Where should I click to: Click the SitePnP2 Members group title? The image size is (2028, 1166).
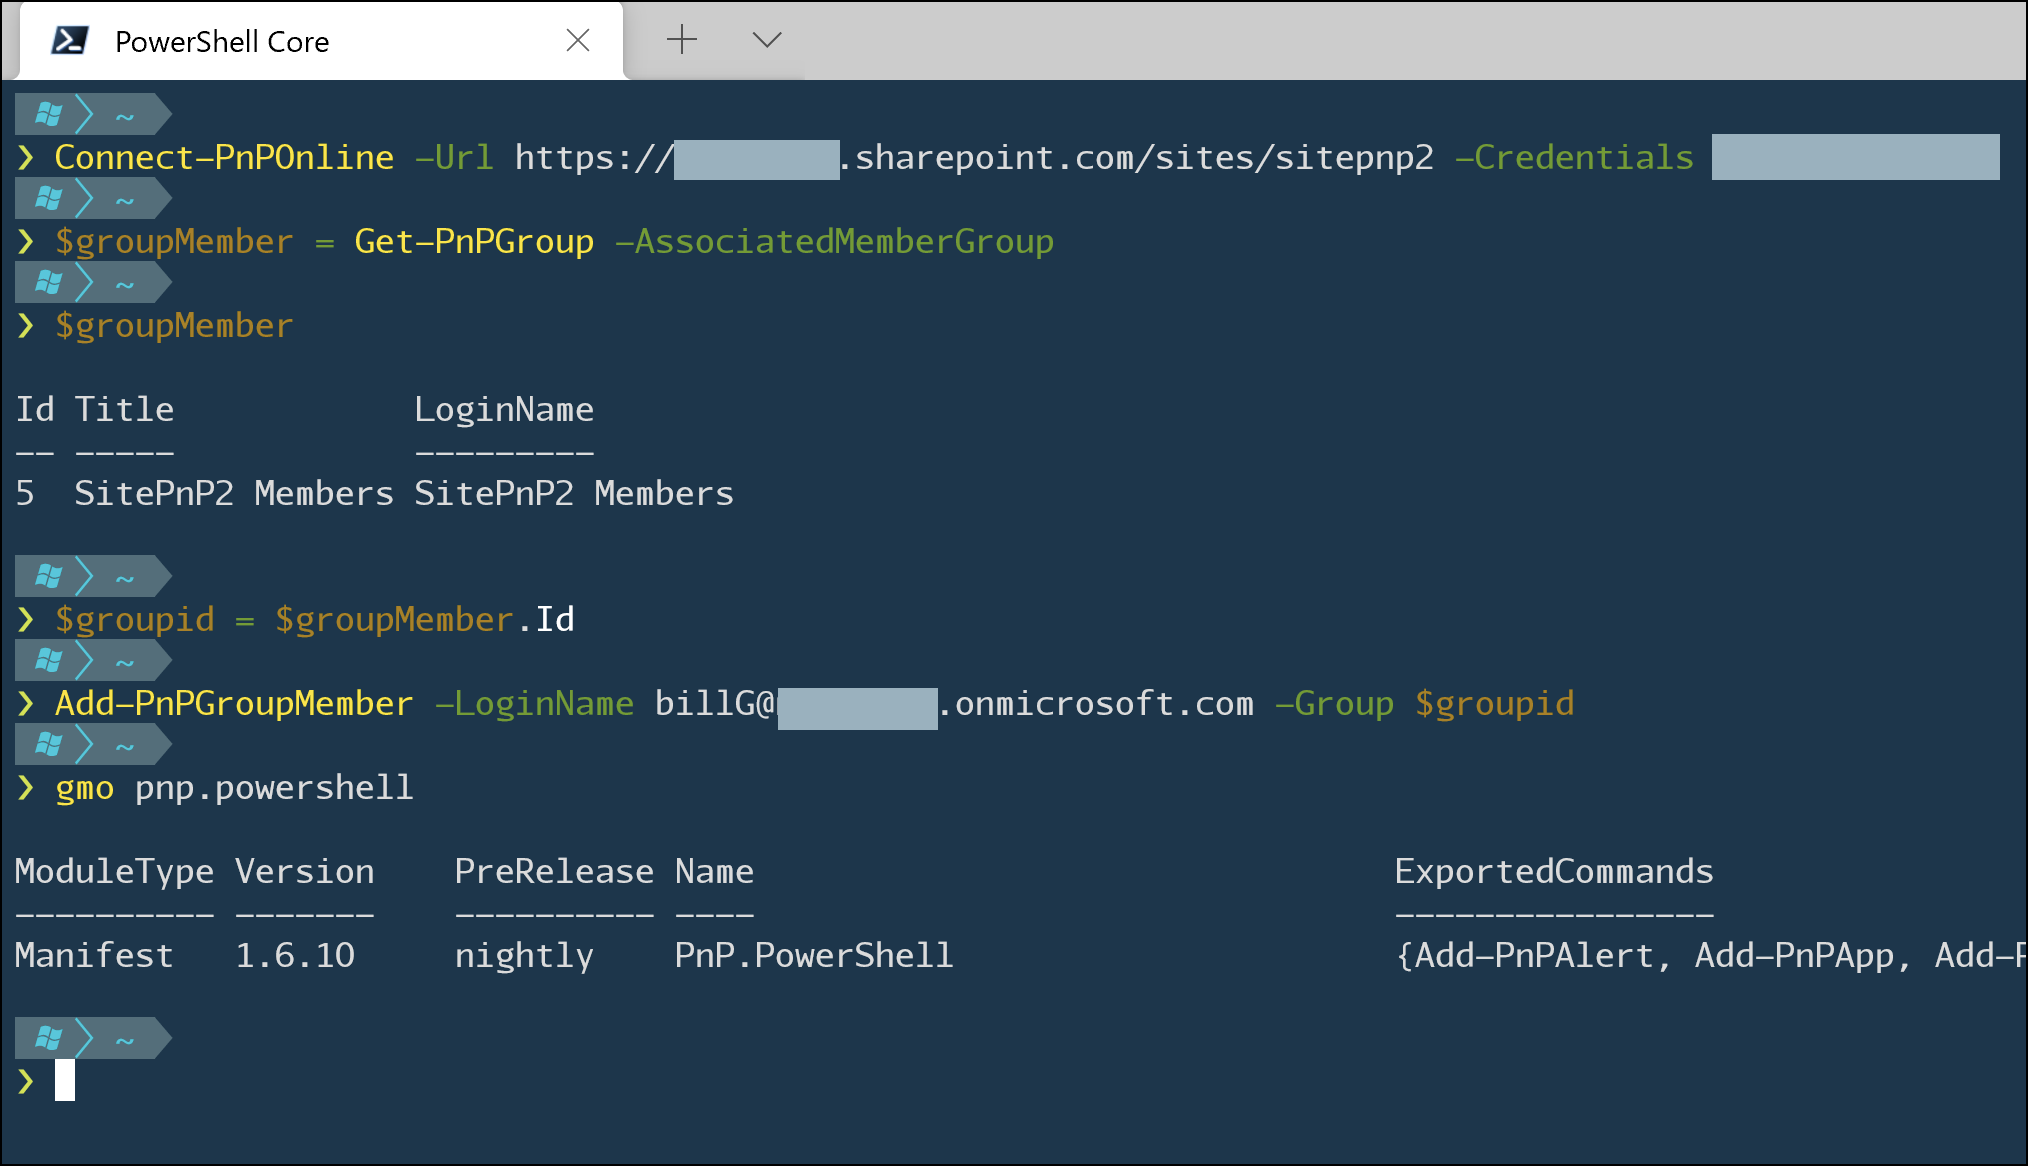click(232, 492)
